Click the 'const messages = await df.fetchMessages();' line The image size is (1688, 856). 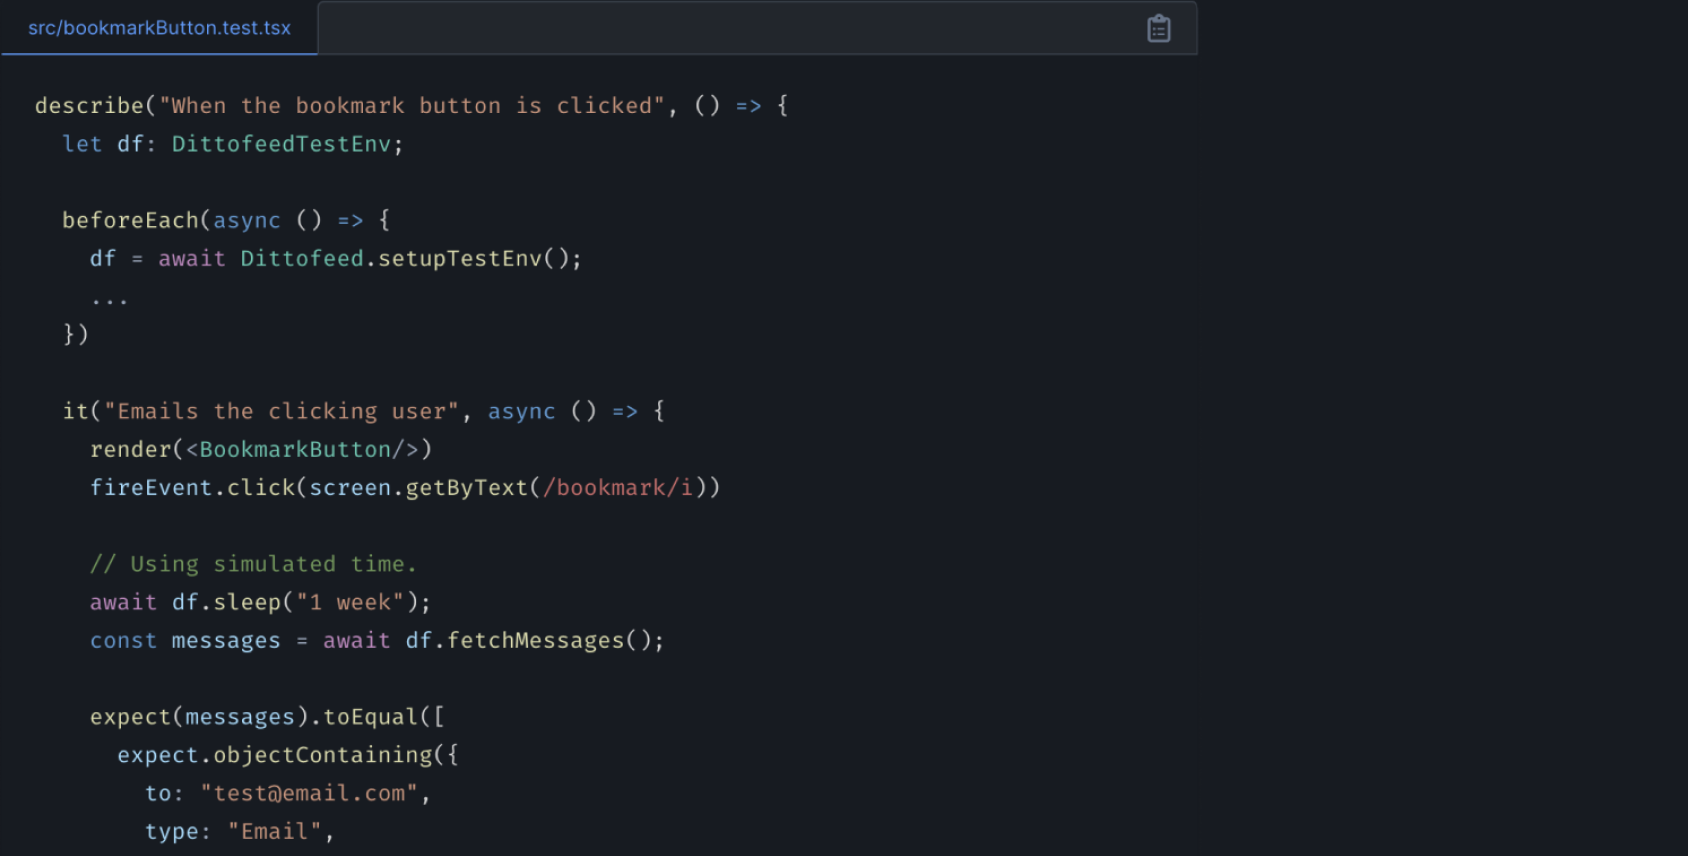tap(377, 641)
